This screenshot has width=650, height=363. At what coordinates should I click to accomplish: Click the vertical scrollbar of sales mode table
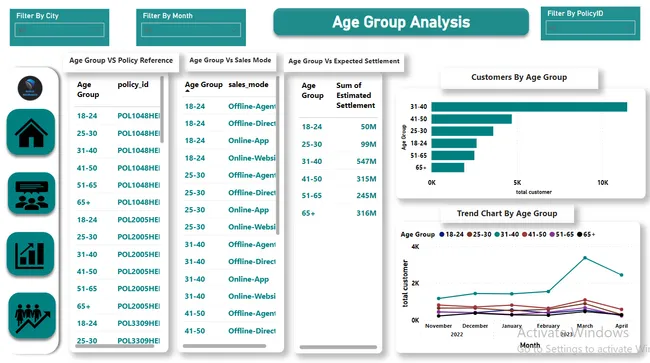tap(277, 155)
